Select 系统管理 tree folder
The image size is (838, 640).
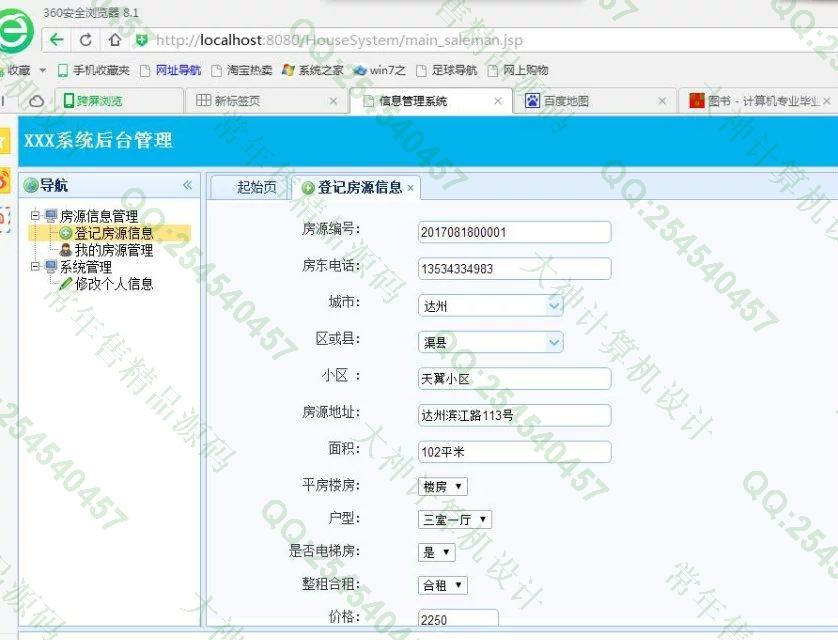tap(86, 267)
